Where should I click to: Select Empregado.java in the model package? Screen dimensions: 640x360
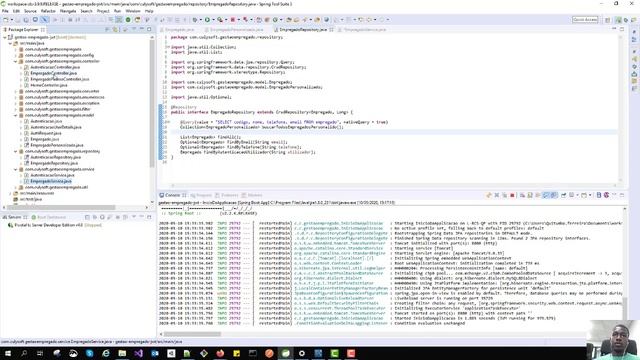pyautogui.click(x=44, y=139)
